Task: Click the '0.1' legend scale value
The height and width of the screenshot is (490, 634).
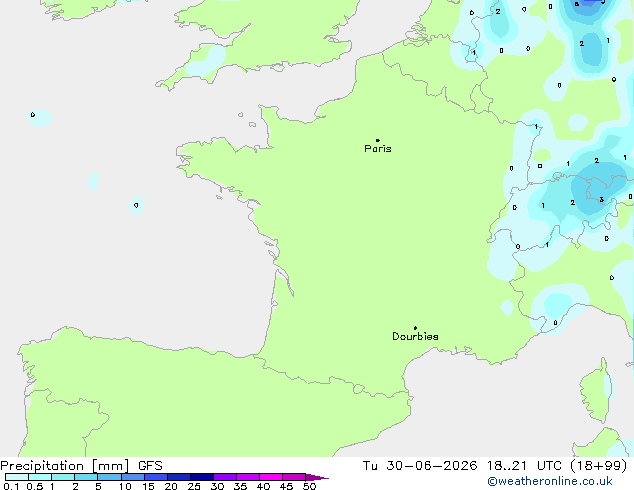Action: (11, 486)
